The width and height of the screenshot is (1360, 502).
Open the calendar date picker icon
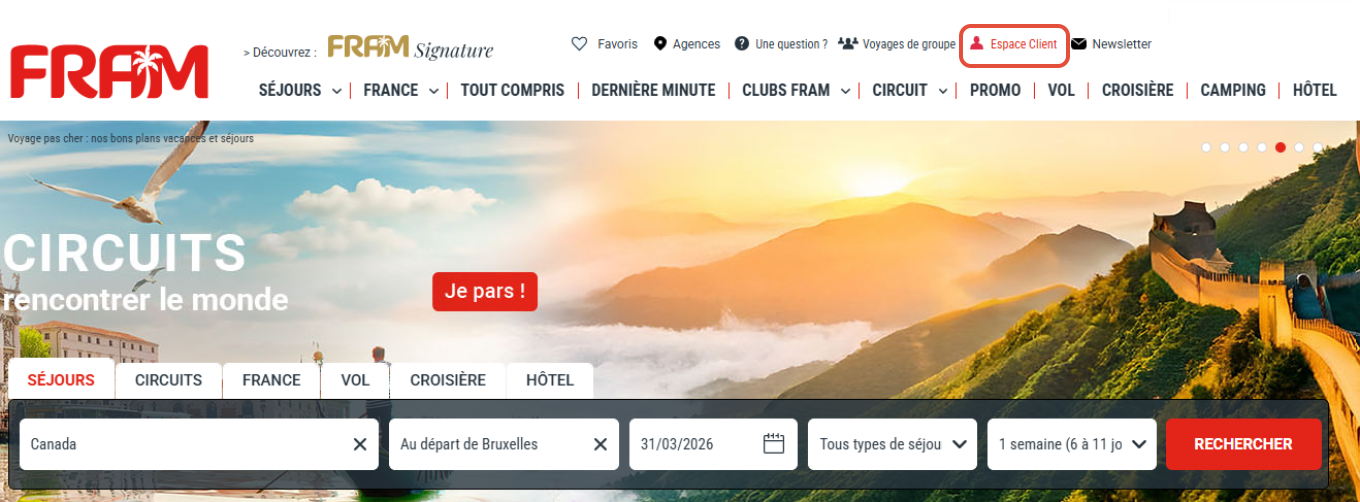click(x=774, y=444)
